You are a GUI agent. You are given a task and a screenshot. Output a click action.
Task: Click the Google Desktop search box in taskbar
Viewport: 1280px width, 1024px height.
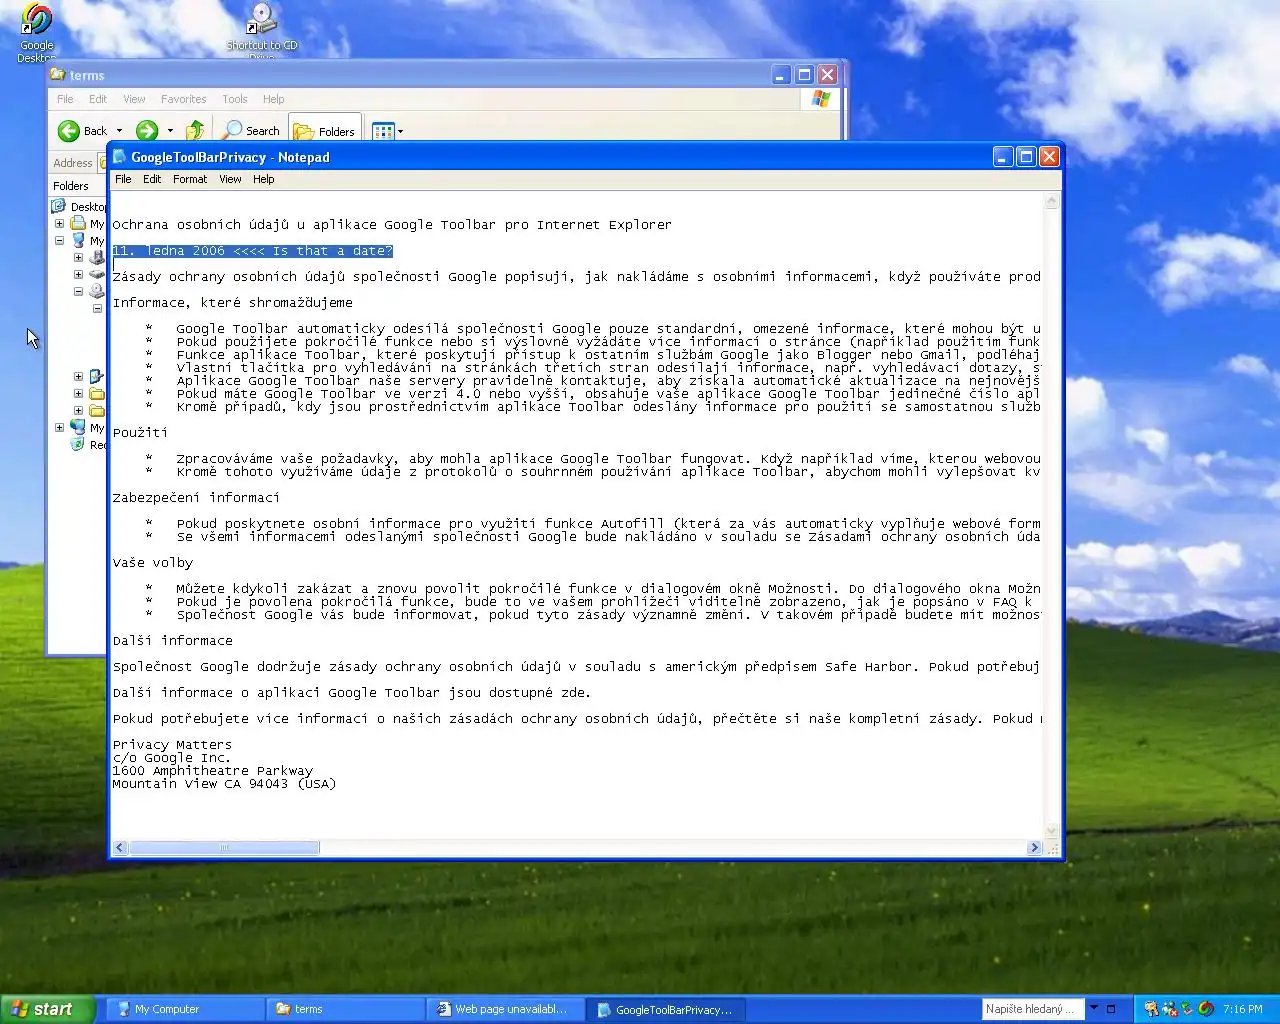(1033, 1009)
